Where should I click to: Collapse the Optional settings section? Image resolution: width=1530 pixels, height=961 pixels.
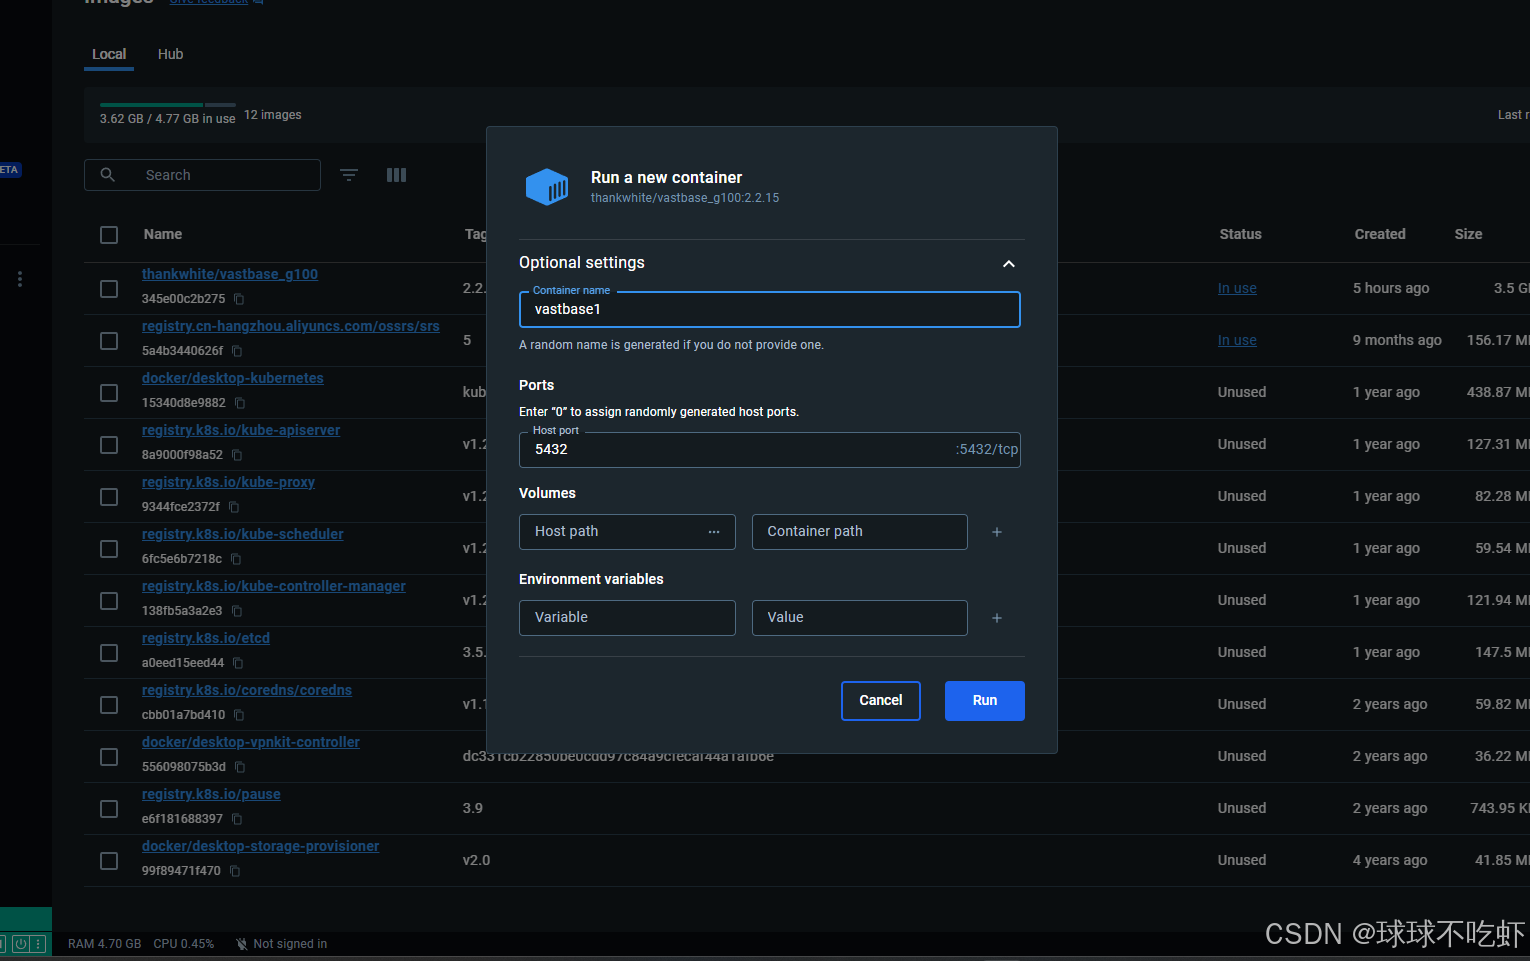click(x=1009, y=264)
